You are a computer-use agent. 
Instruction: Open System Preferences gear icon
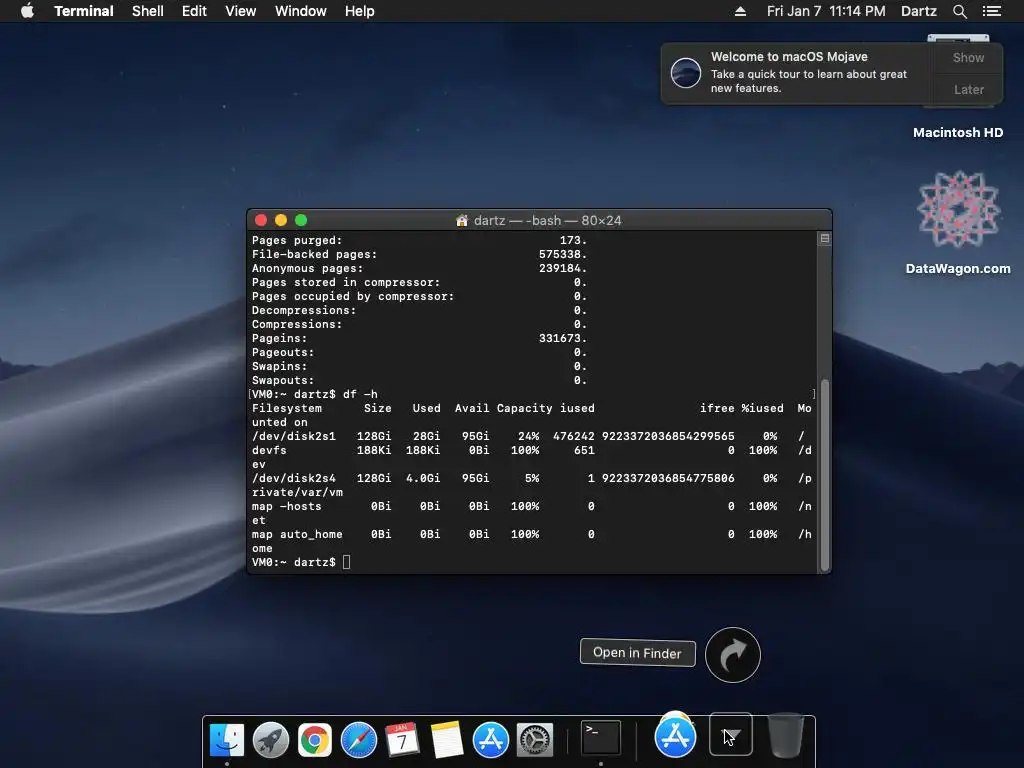[535, 740]
